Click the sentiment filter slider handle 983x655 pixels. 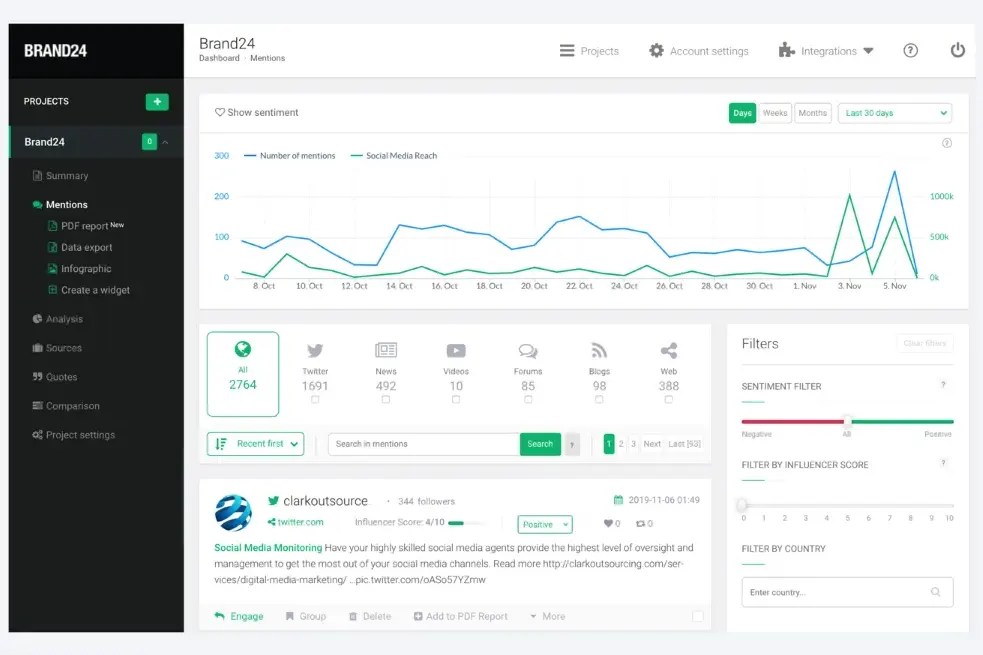coord(847,421)
